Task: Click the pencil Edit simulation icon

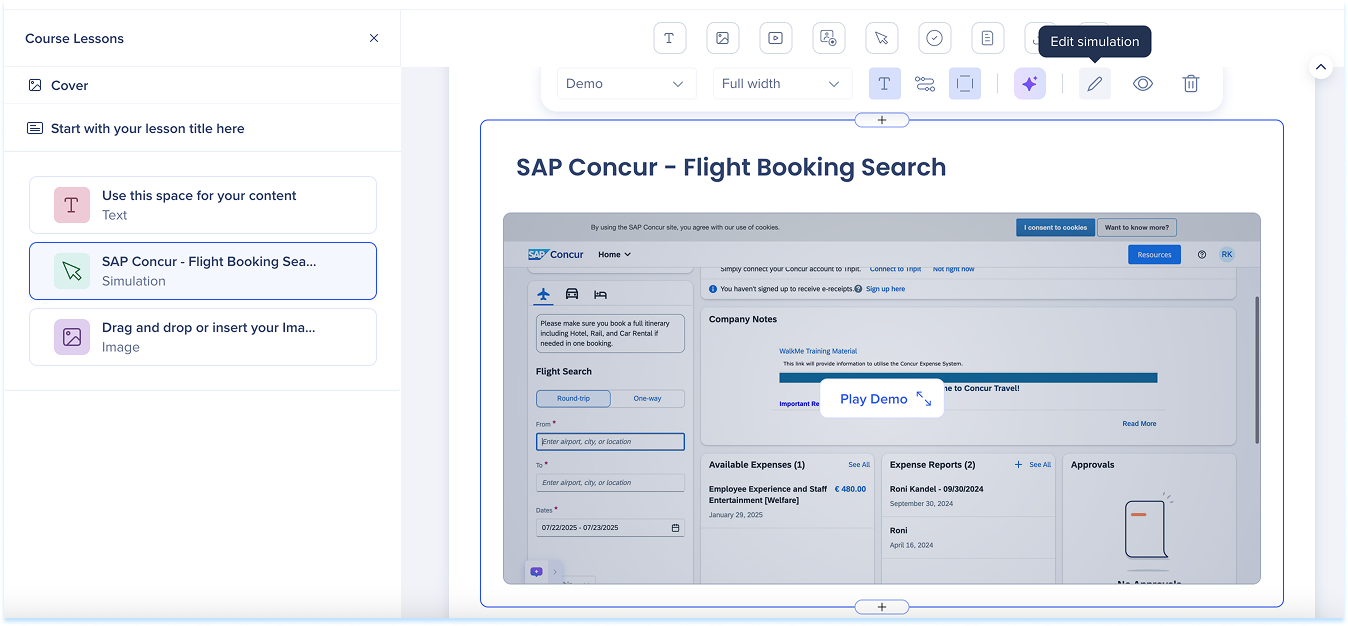Action: tap(1094, 84)
